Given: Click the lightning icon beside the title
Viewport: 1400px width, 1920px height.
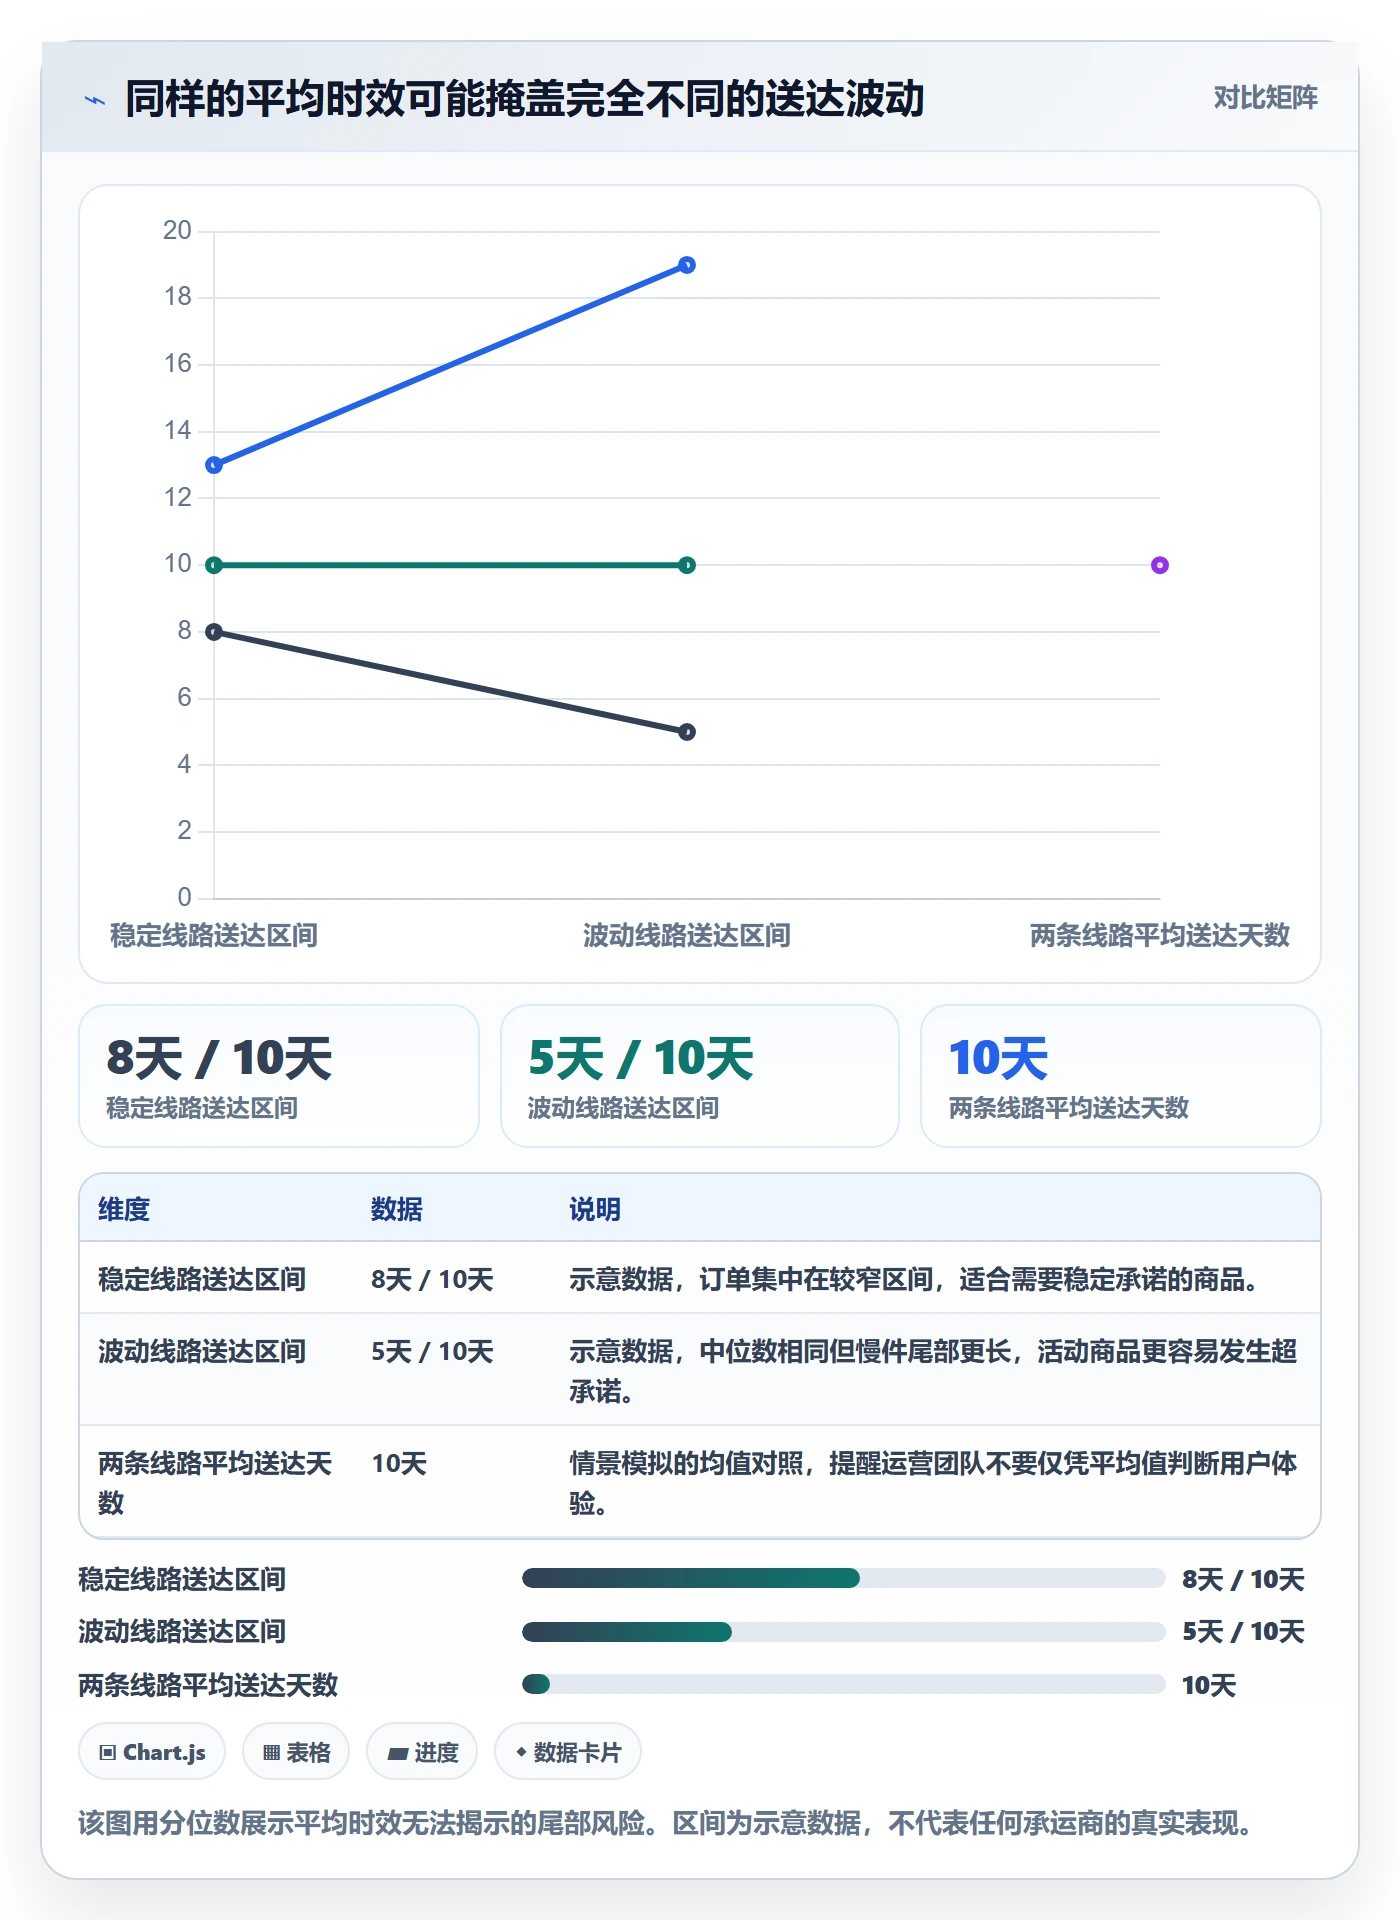Looking at the screenshot, I should pos(95,100).
